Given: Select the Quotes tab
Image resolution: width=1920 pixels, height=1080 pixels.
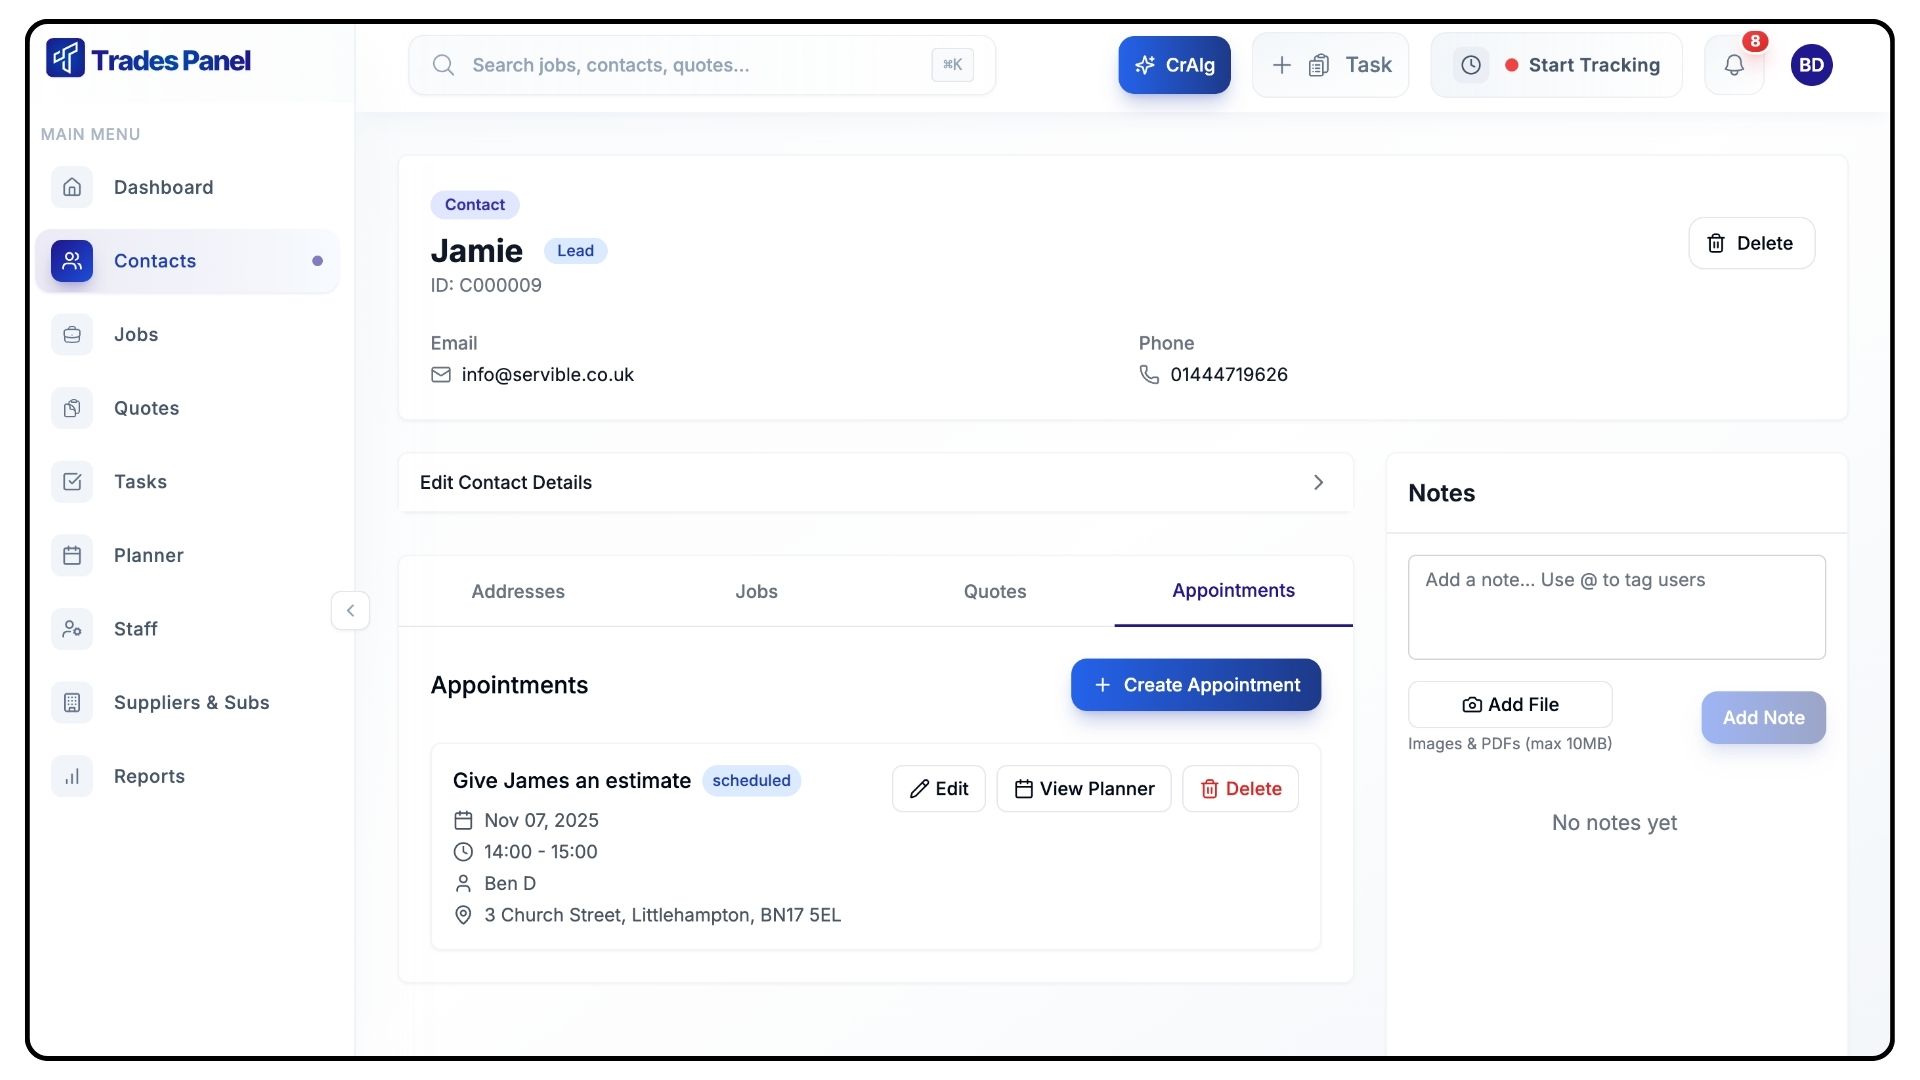Looking at the screenshot, I should click(x=994, y=591).
